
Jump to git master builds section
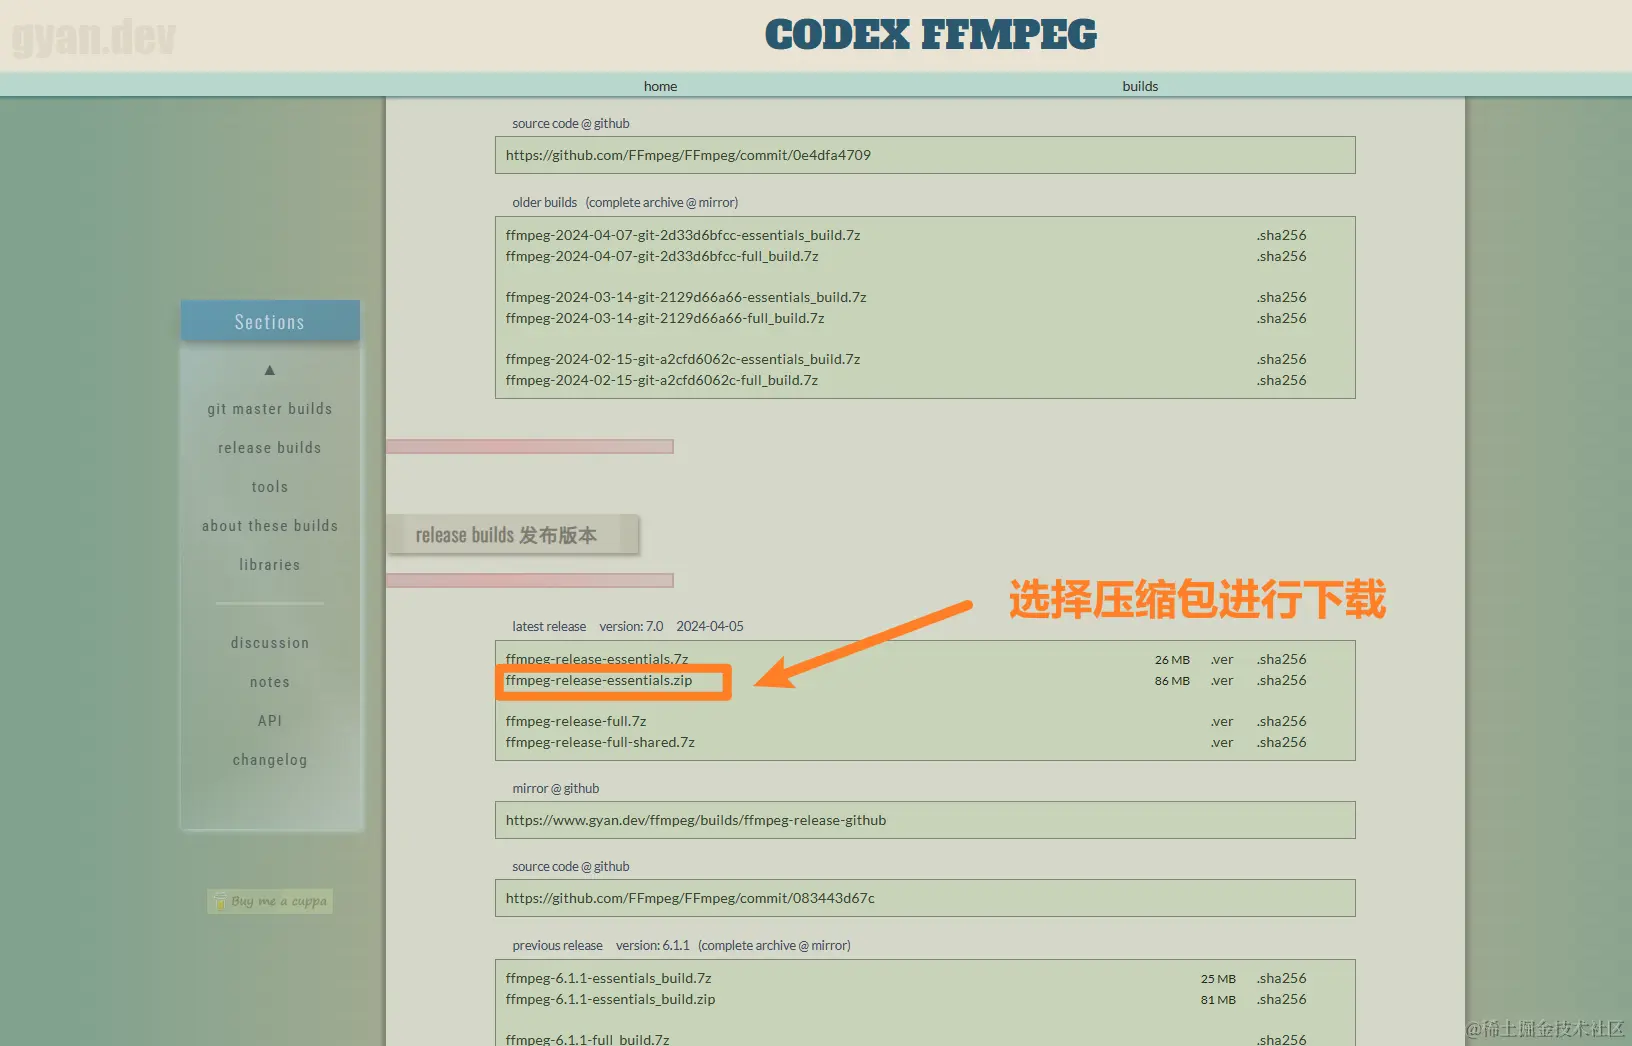(x=270, y=409)
